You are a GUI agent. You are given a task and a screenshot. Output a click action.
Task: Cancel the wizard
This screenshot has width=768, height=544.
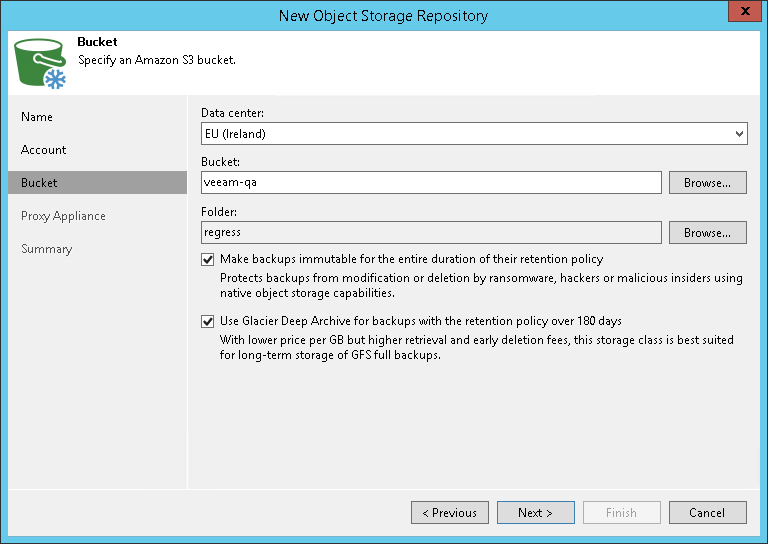coord(708,513)
